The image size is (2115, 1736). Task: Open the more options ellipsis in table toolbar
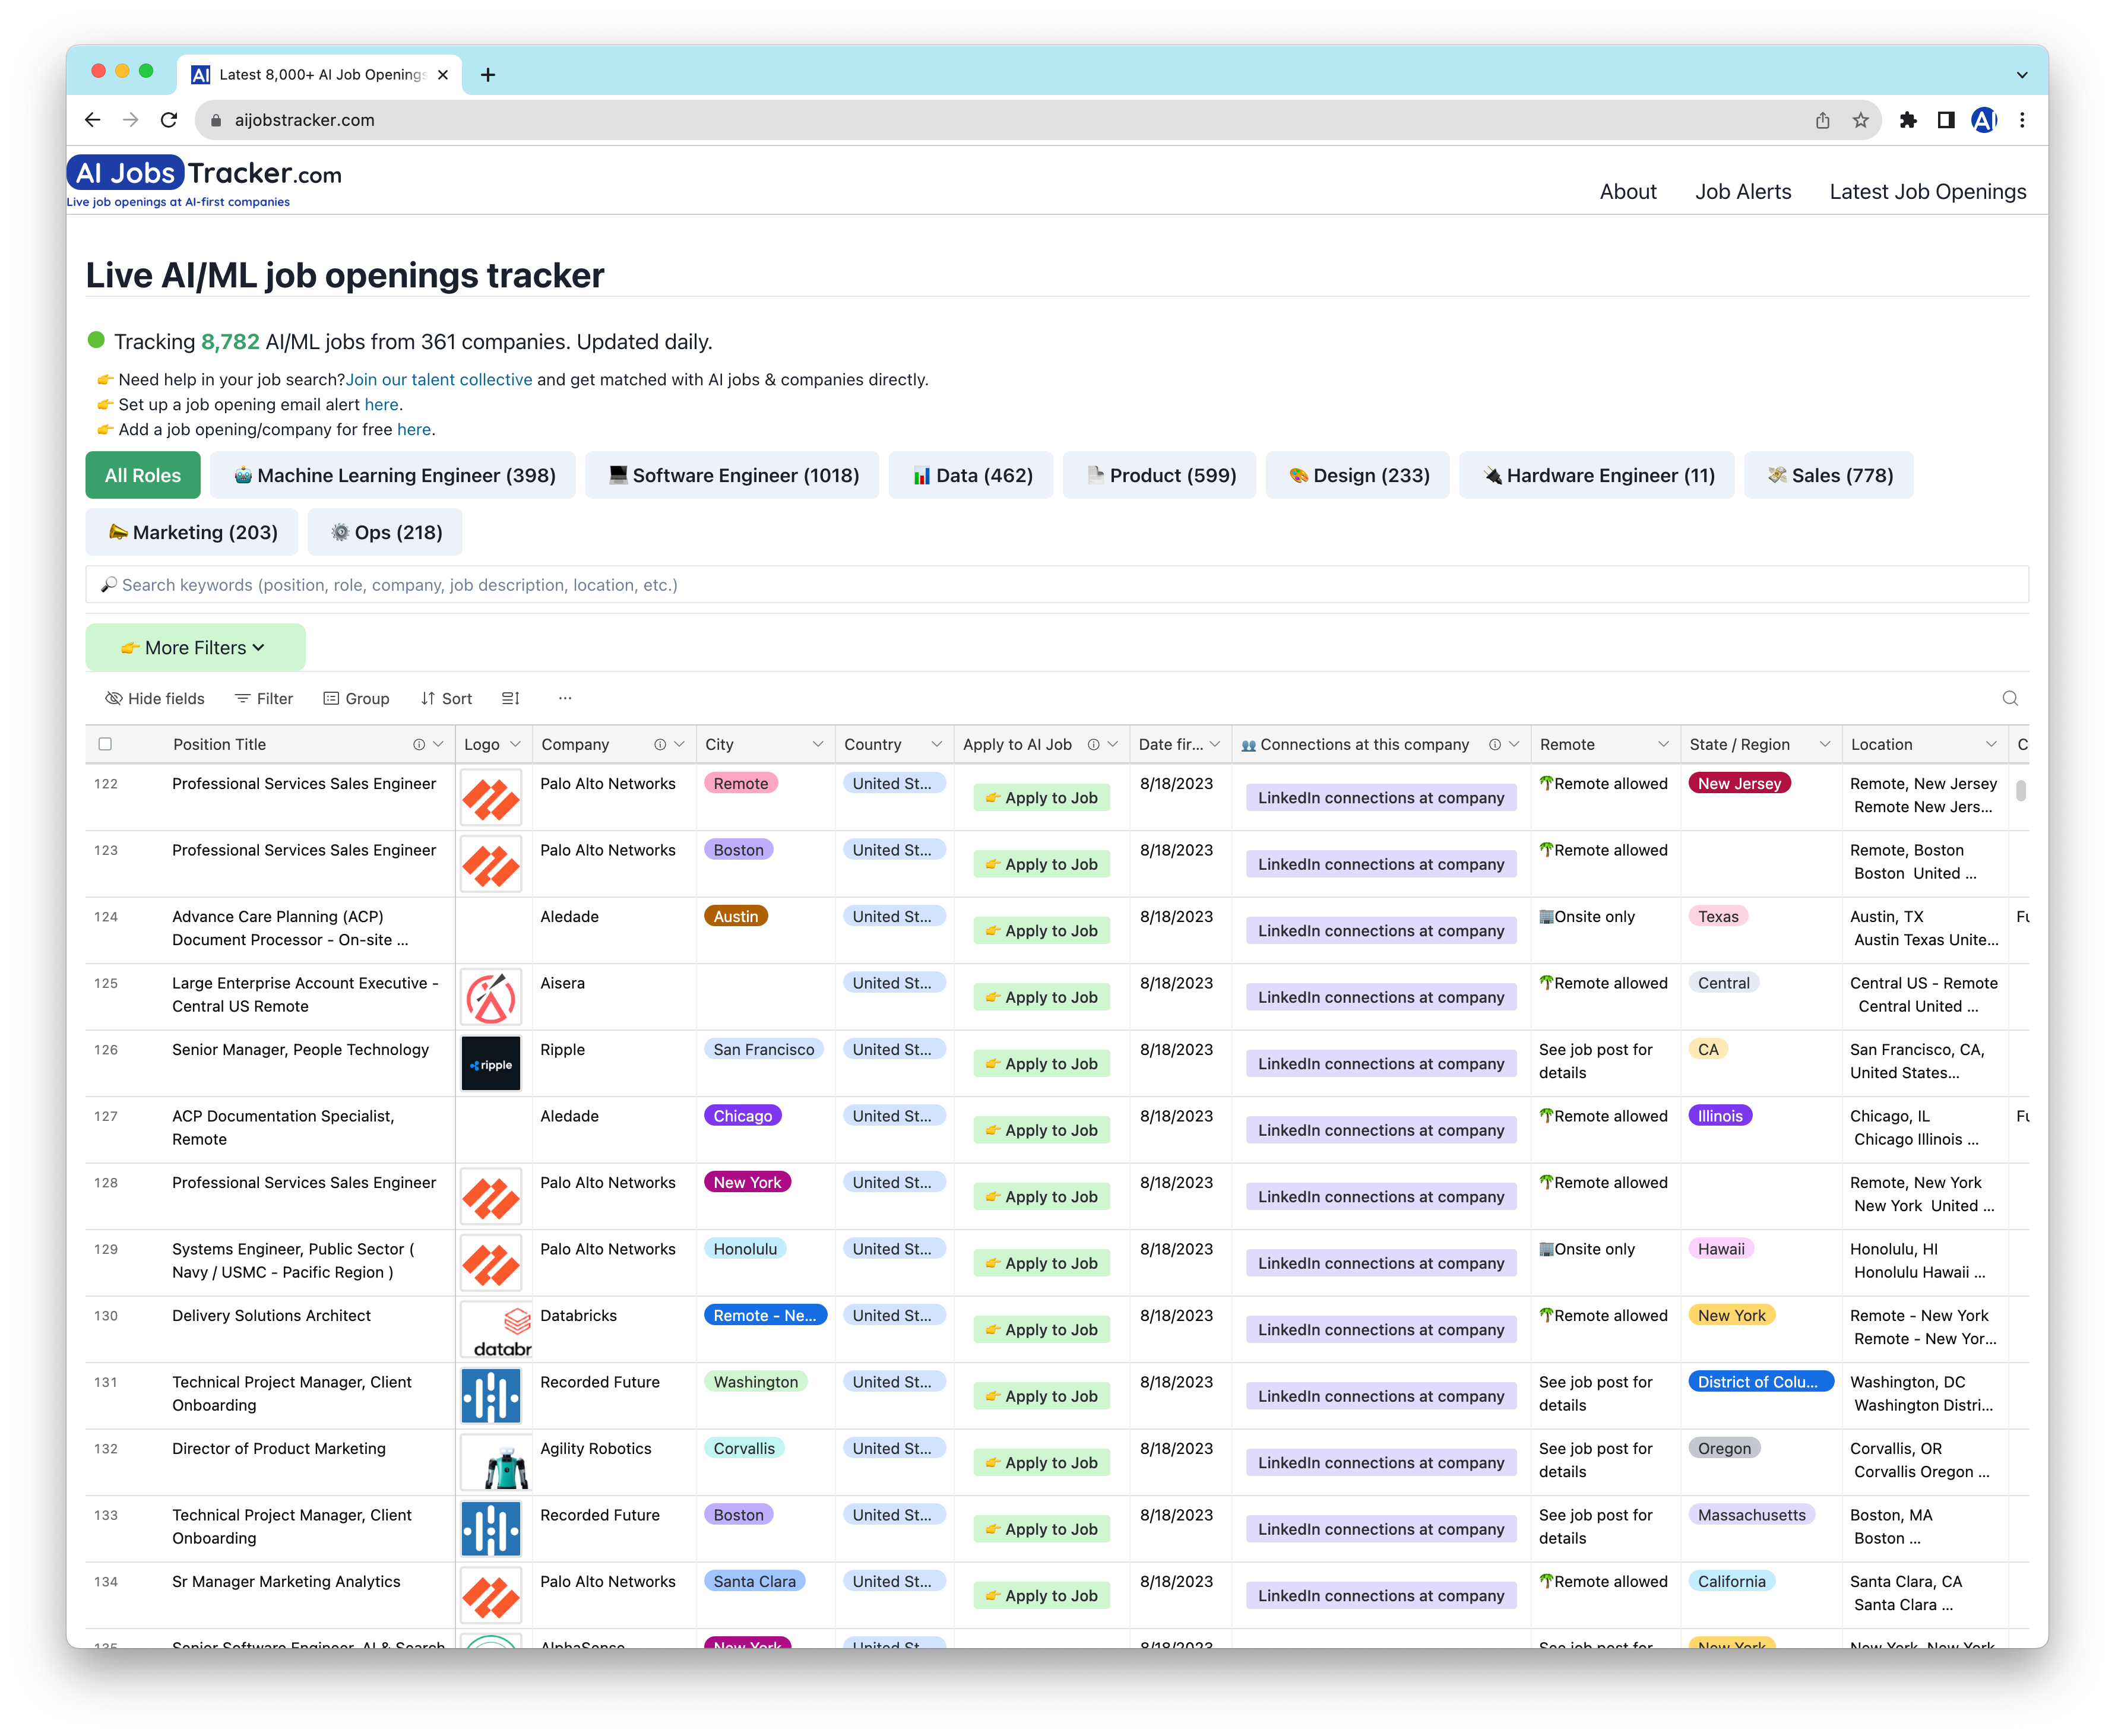(565, 698)
